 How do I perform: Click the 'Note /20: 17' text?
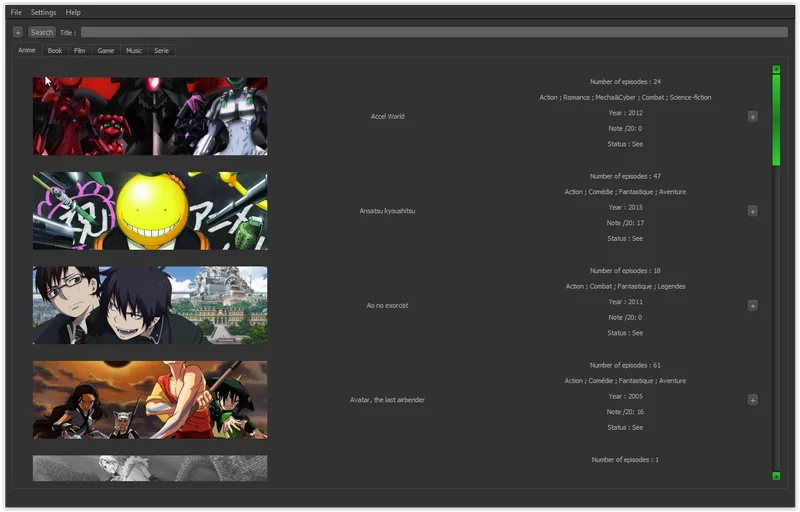(x=625, y=223)
